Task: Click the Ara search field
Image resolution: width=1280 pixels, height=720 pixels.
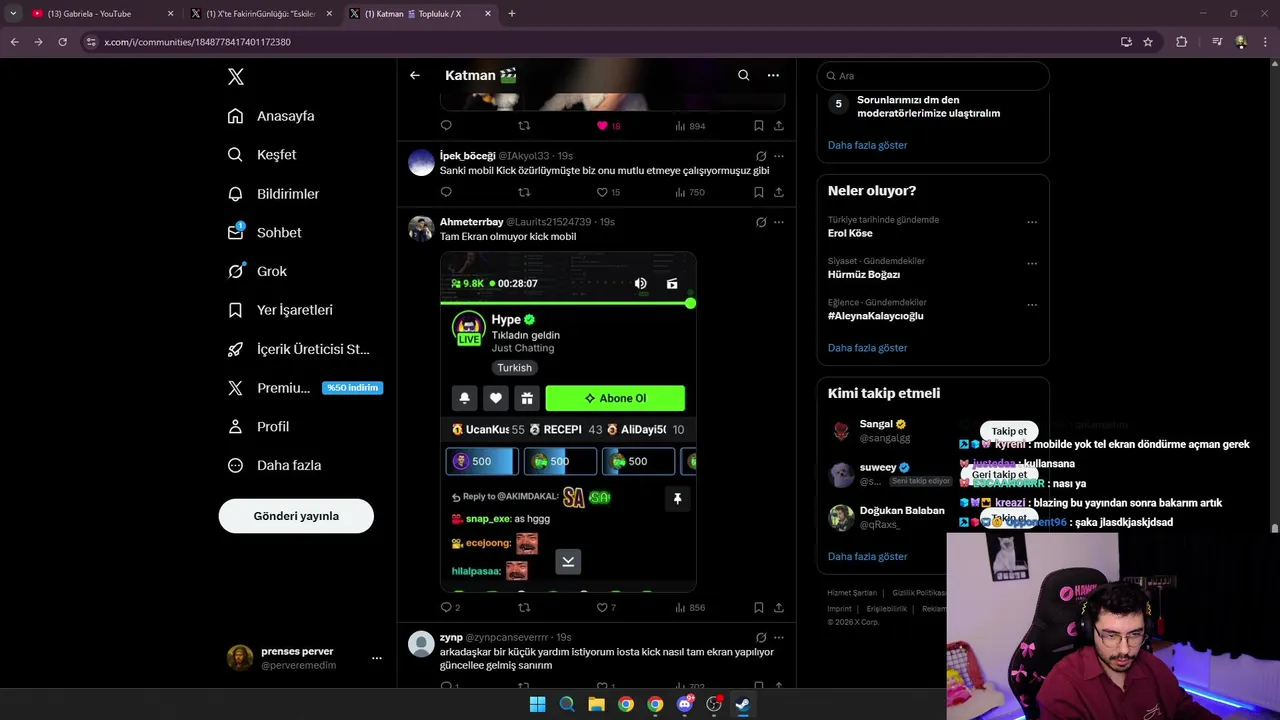Action: tap(933, 76)
